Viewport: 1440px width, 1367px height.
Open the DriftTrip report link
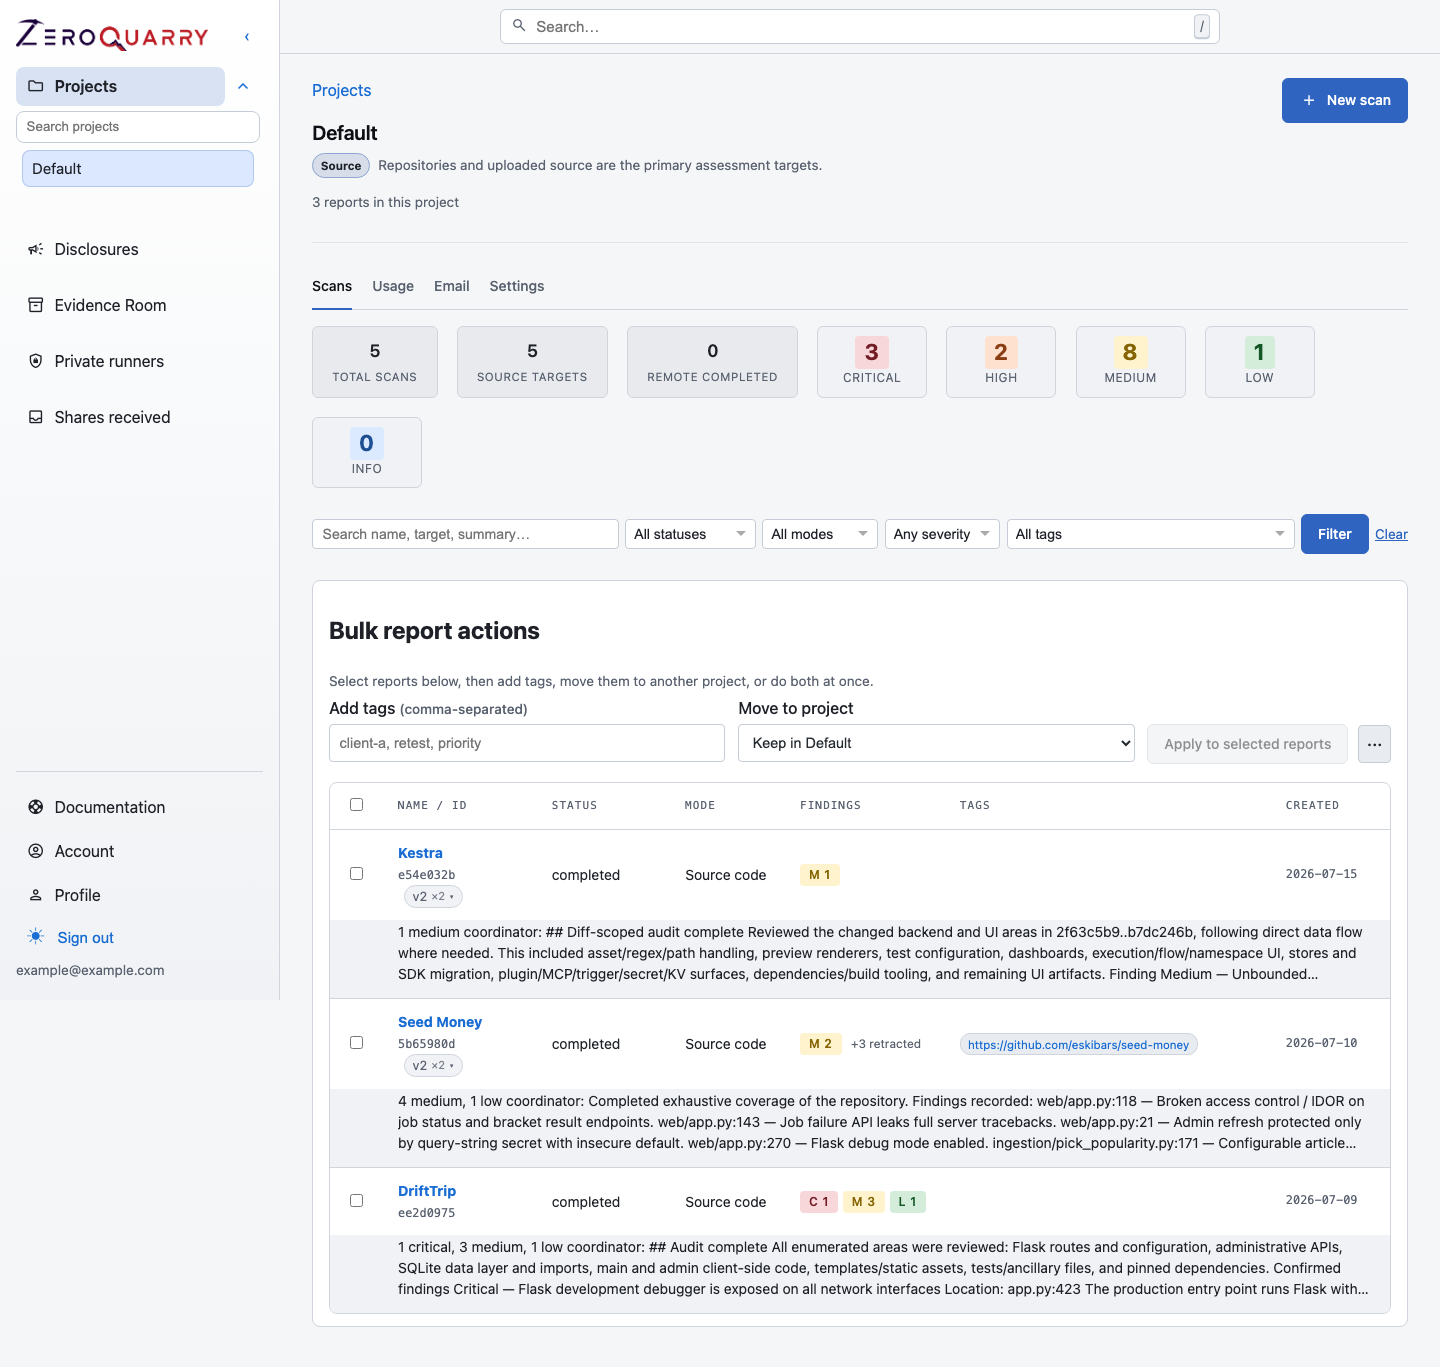pos(427,1191)
